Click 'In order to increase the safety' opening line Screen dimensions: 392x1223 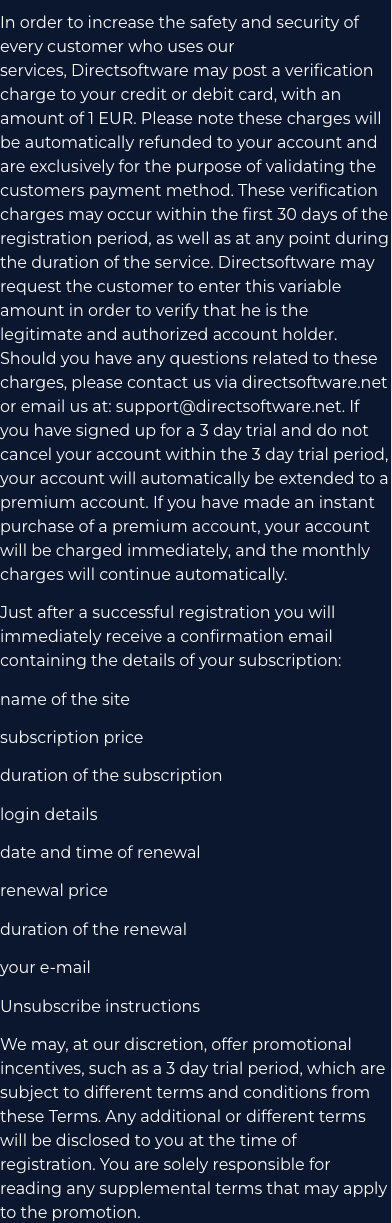coord(180,22)
